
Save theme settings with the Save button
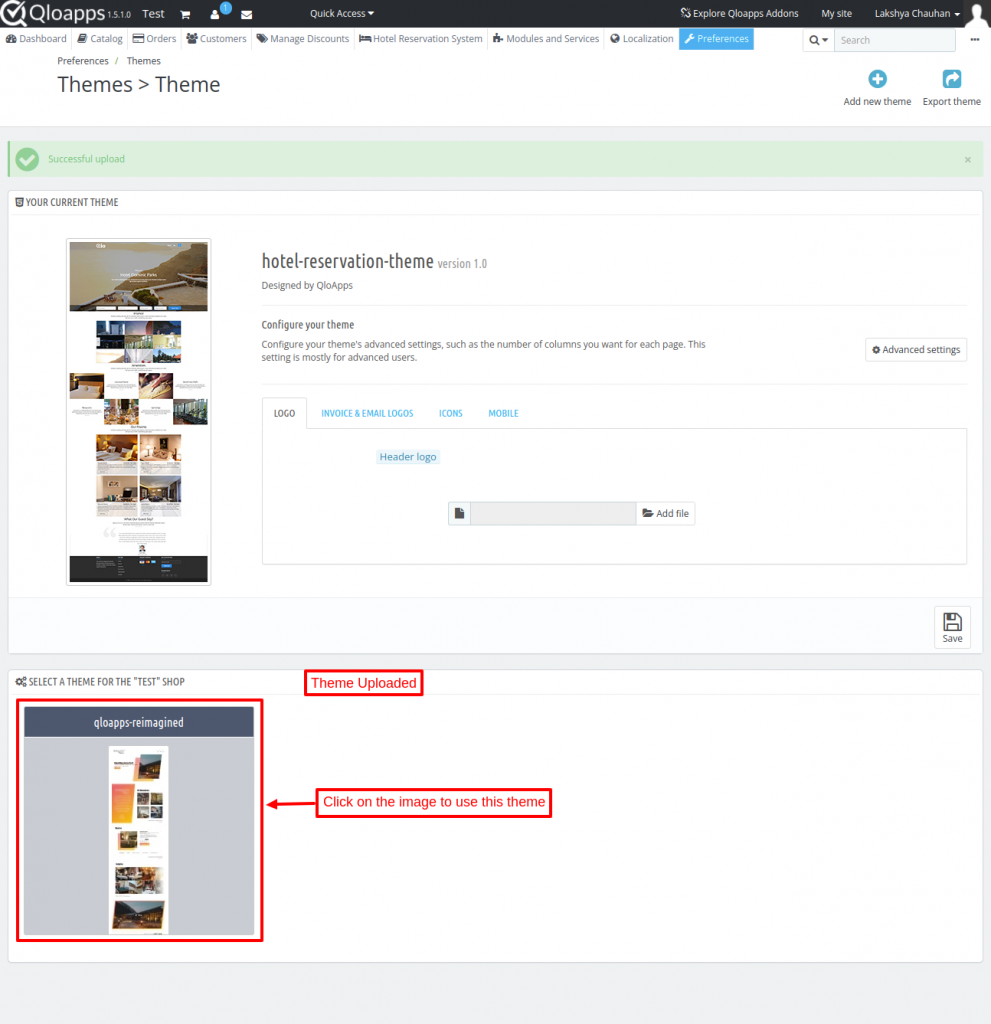952,628
